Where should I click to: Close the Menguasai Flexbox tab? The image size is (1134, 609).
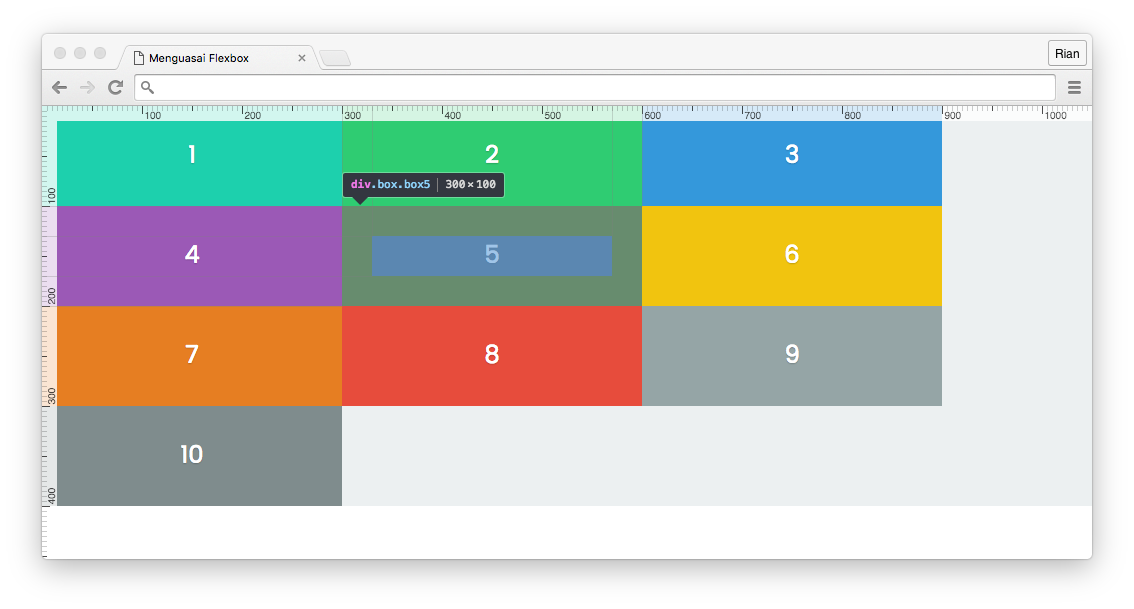(x=302, y=57)
